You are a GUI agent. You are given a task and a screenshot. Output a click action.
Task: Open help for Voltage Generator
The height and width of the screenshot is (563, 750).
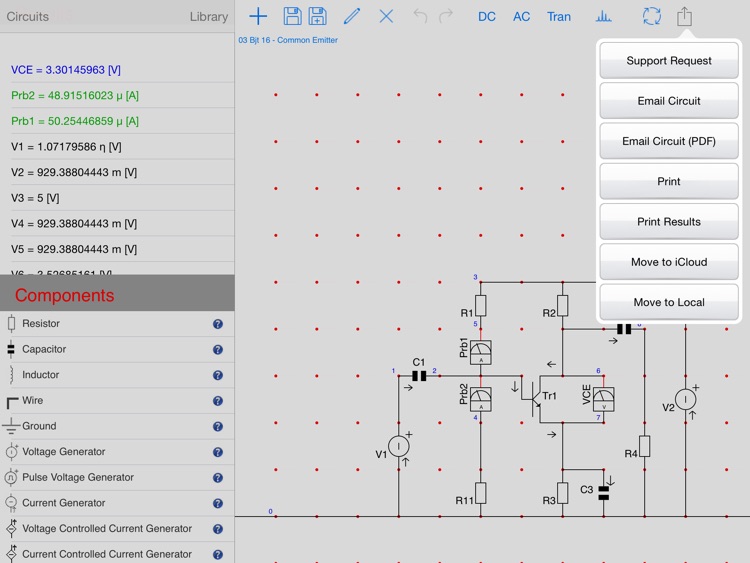pyautogui.click(x=218, y=453)
